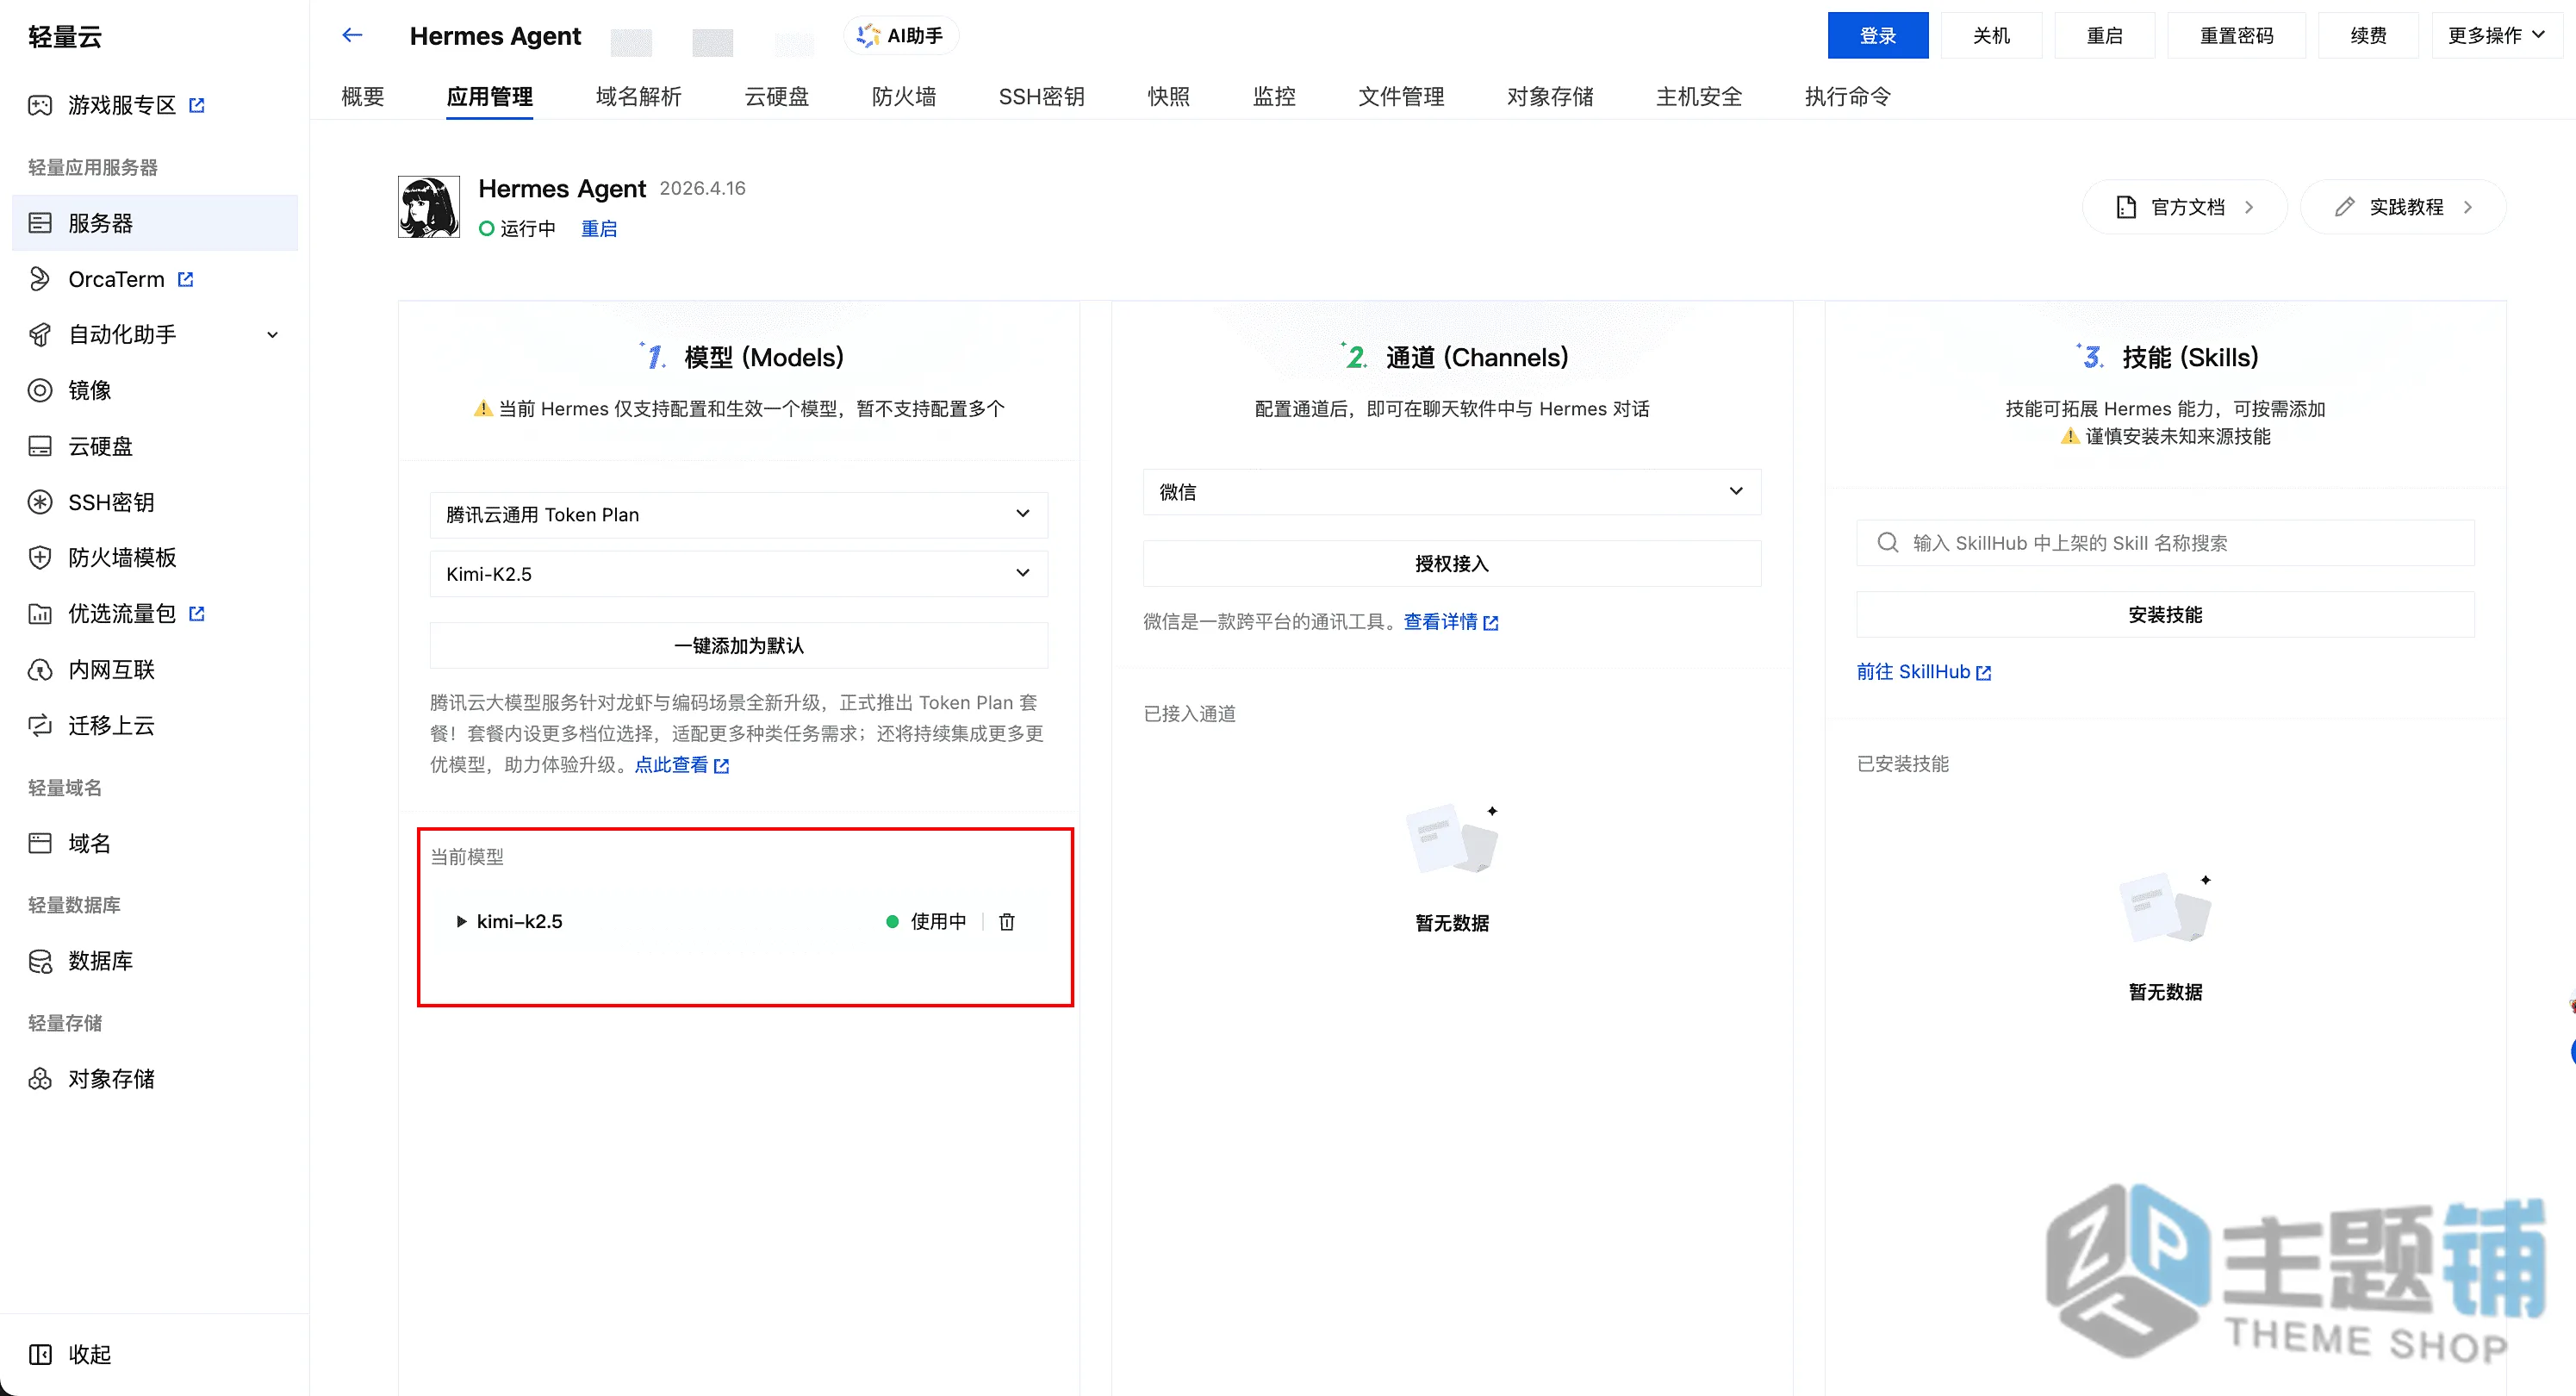Viewport: 2576px width, 1396px height.
Task: Click the 实践教程 pencil icon
Action: pyautogui.click(x=2345, y=207)
